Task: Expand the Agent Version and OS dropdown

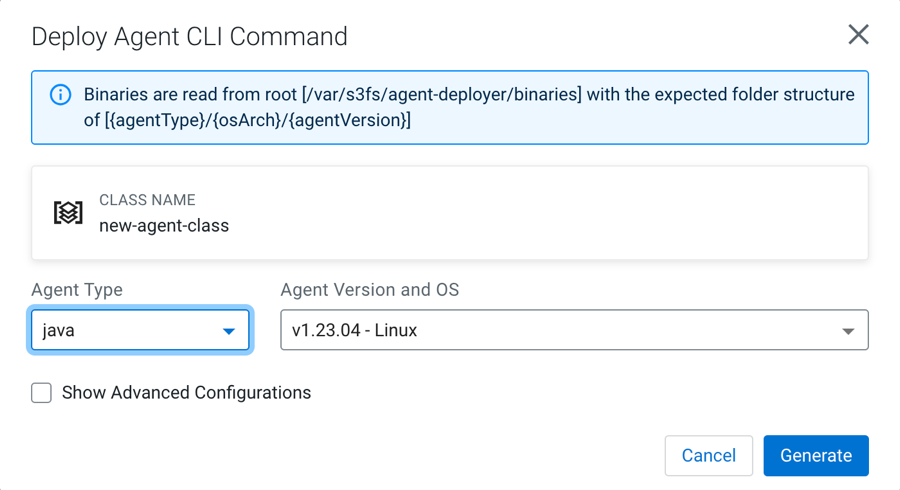Action: 574,330
